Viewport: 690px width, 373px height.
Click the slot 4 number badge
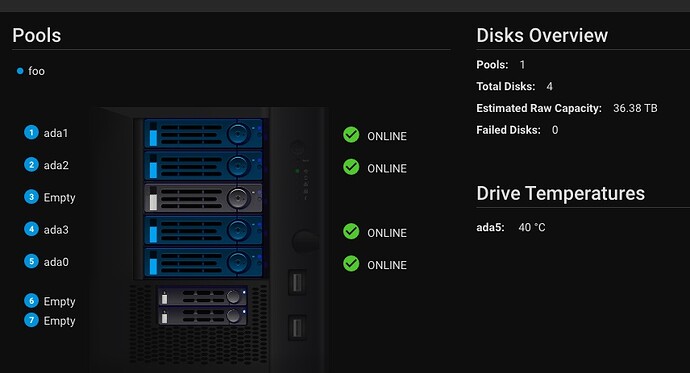click(x=31, y=229)
